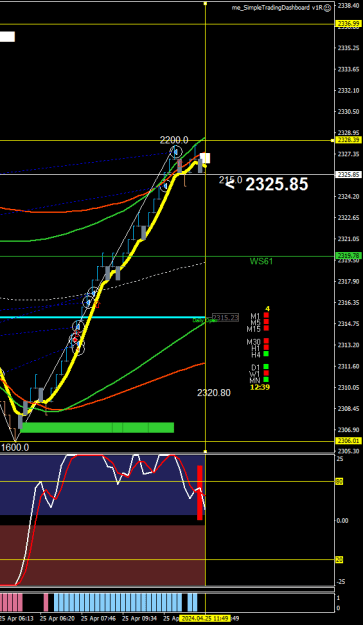
Task: Click the less-than arrow beside large 2325.85
Action: point(230,184)
